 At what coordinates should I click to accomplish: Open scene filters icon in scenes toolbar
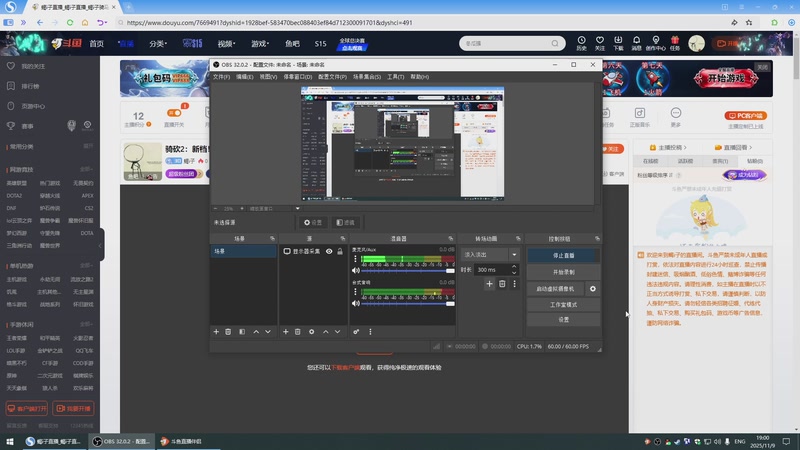242,332
